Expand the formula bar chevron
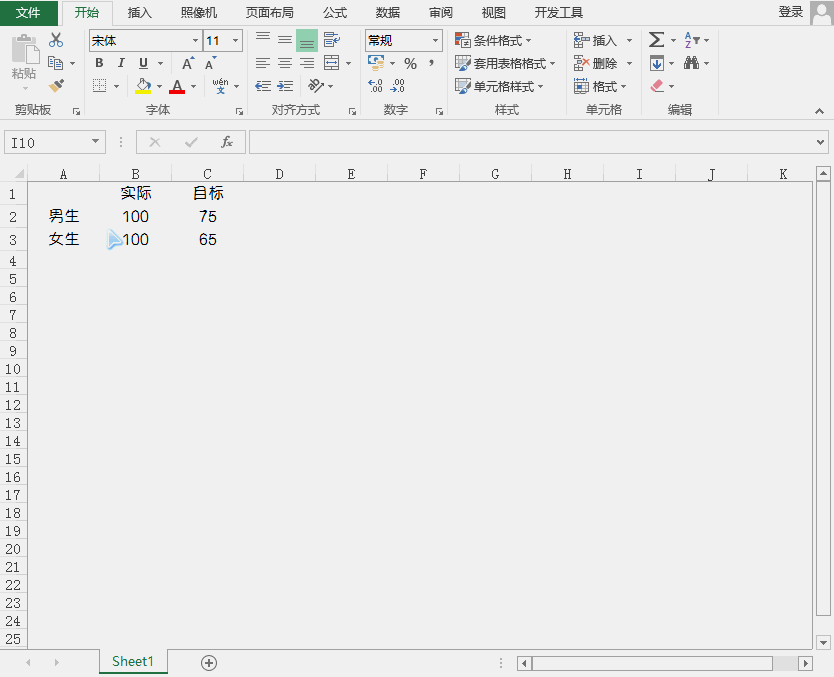Image resolution: width=834 pixels, height=677 pixels. pos(820,142)
